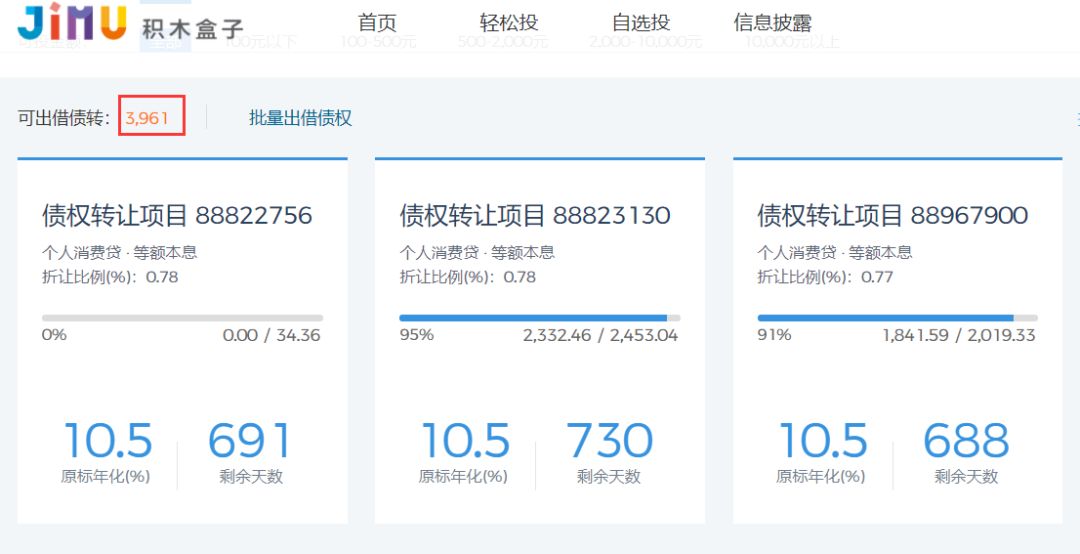
Task: Open the 自选投 section
Action: click(x=641, y=23)
